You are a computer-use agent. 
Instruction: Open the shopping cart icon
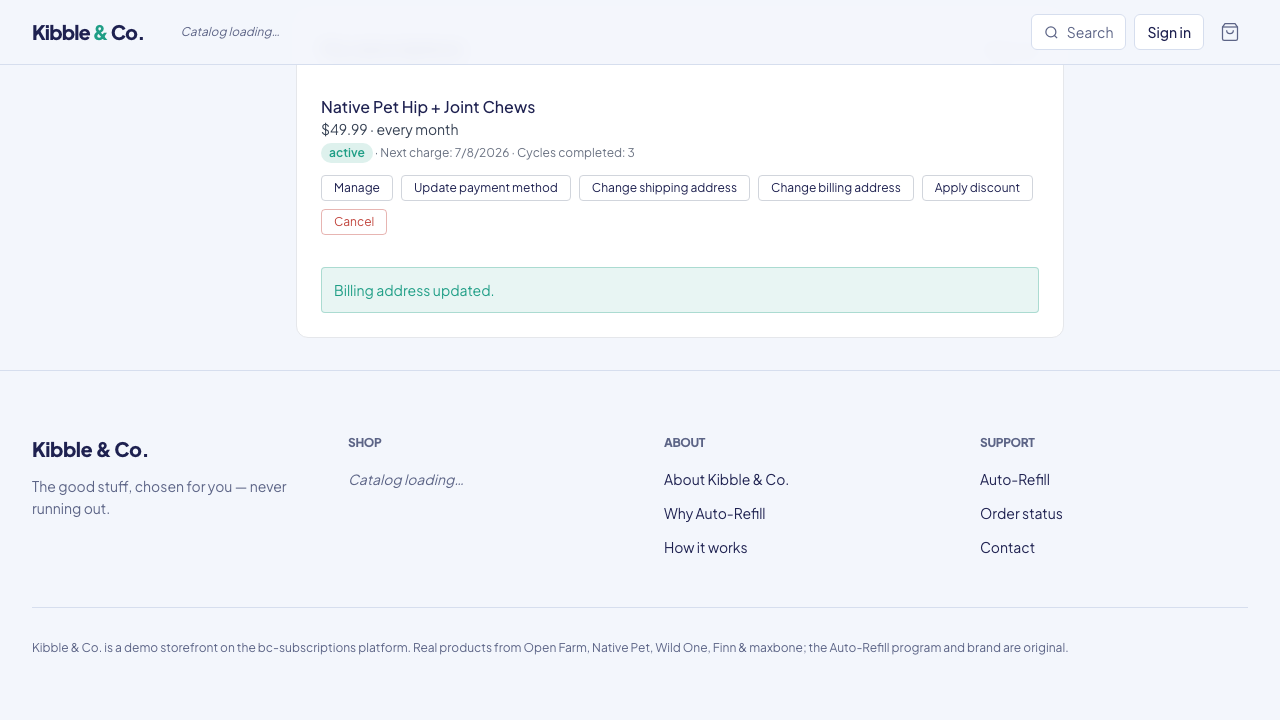pos(1230,32)
